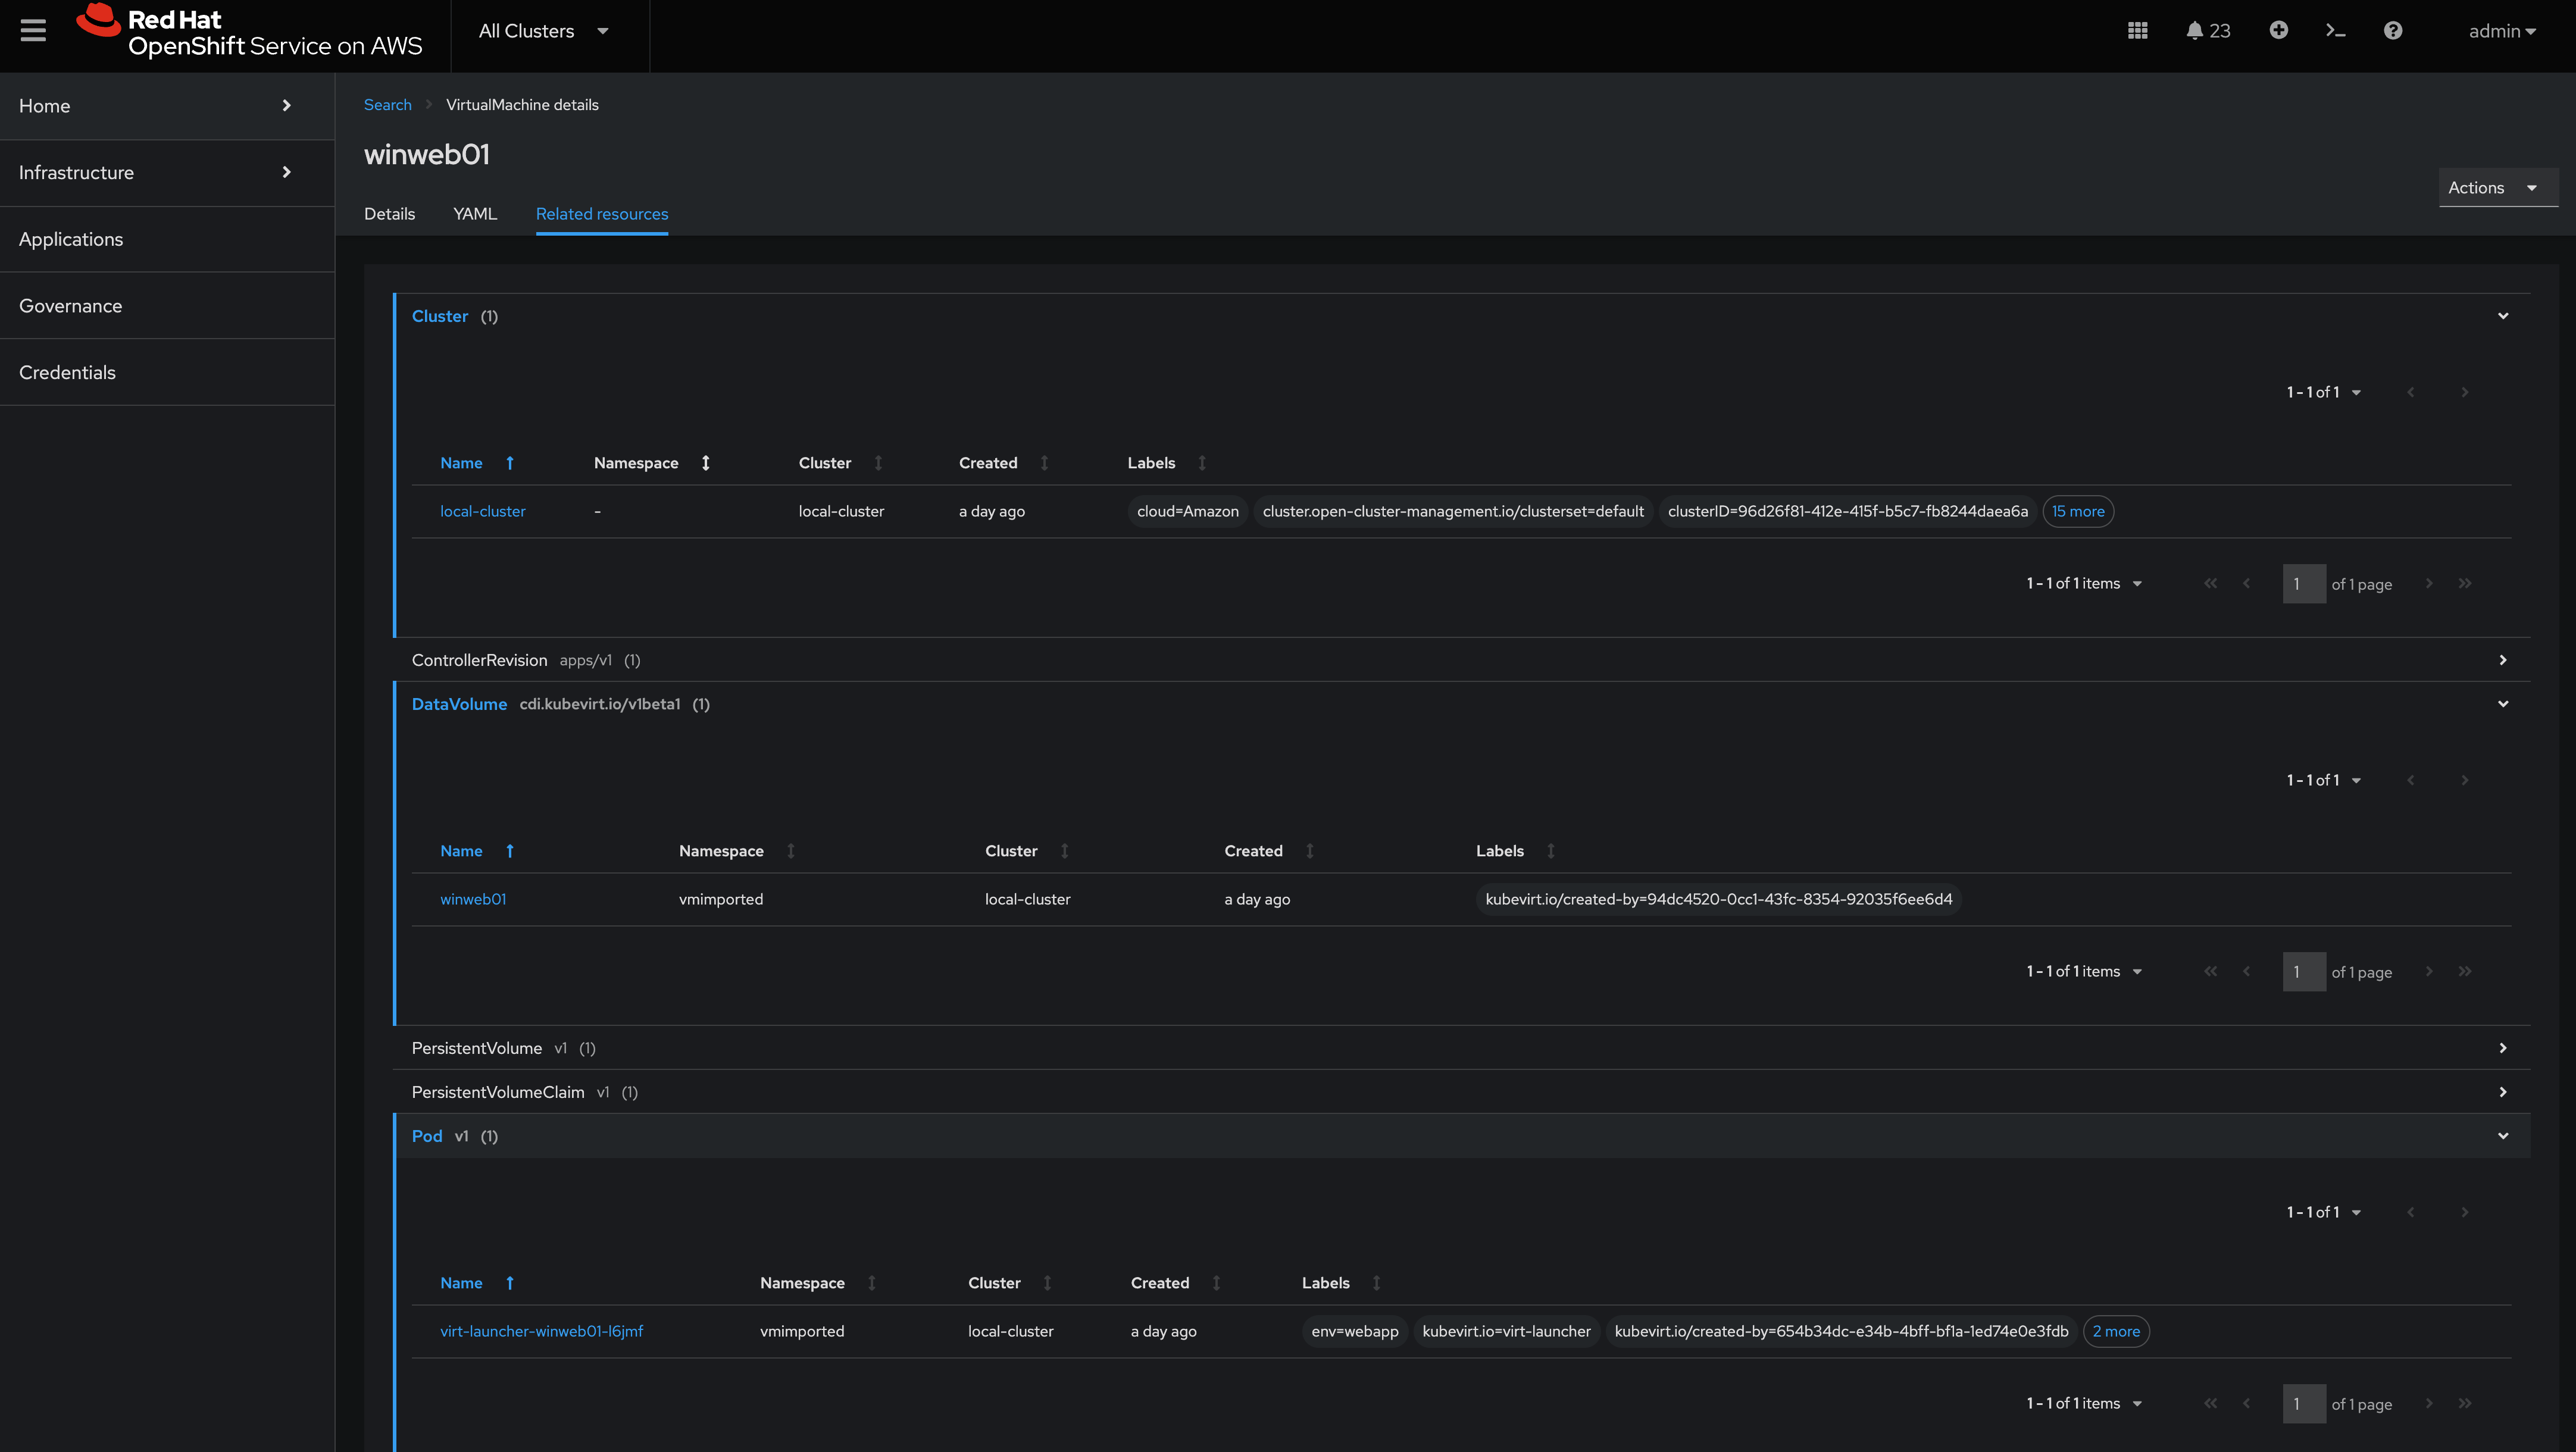The height and width of the screenshot is (1452, 2576).
Task: Expand the PersistentVolumeClaim section
Action: click(x=2503, y=1092)
